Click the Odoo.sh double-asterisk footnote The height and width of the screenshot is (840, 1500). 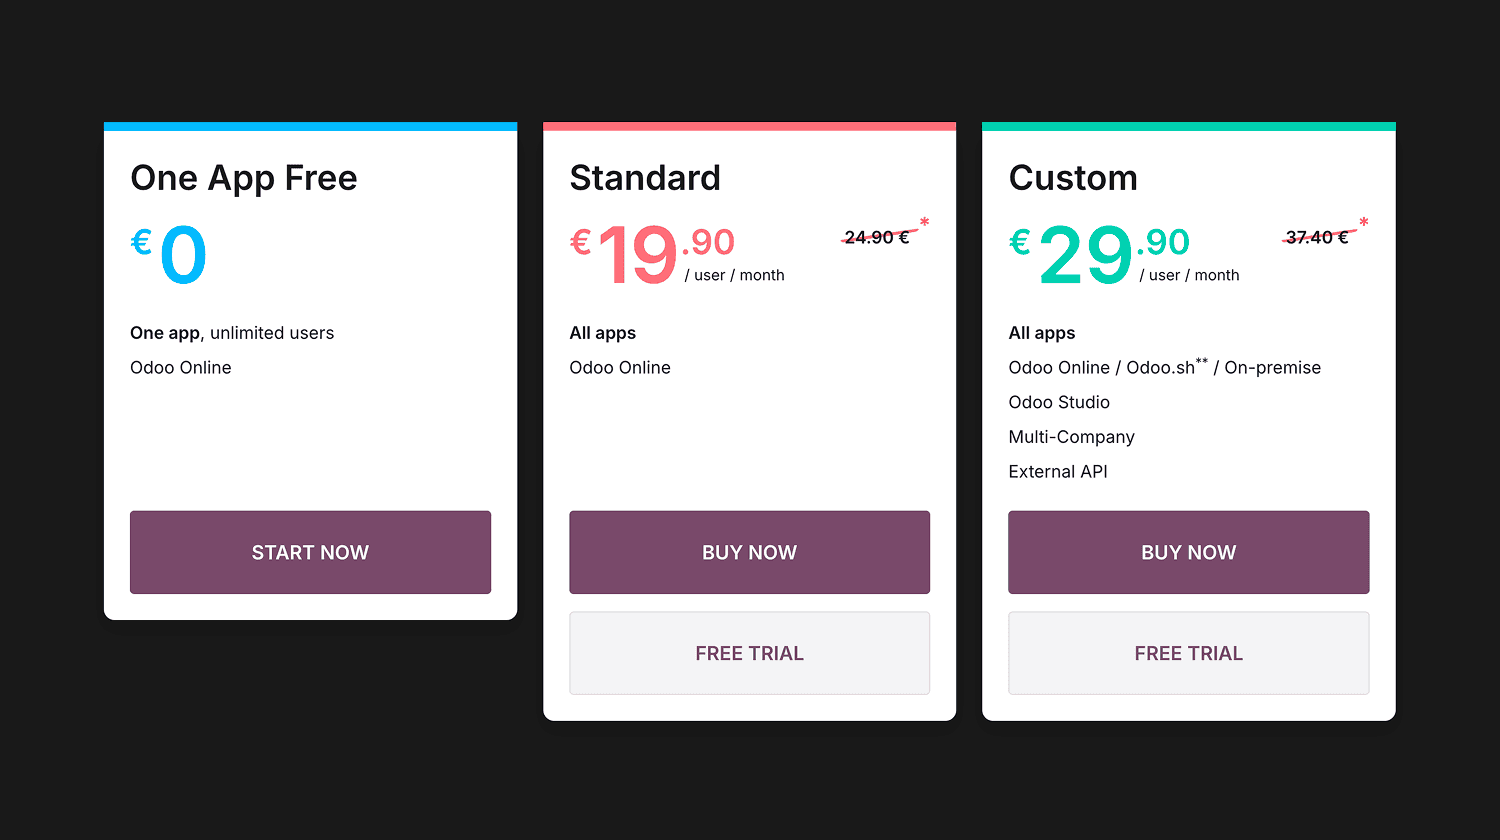[1201, 360]
